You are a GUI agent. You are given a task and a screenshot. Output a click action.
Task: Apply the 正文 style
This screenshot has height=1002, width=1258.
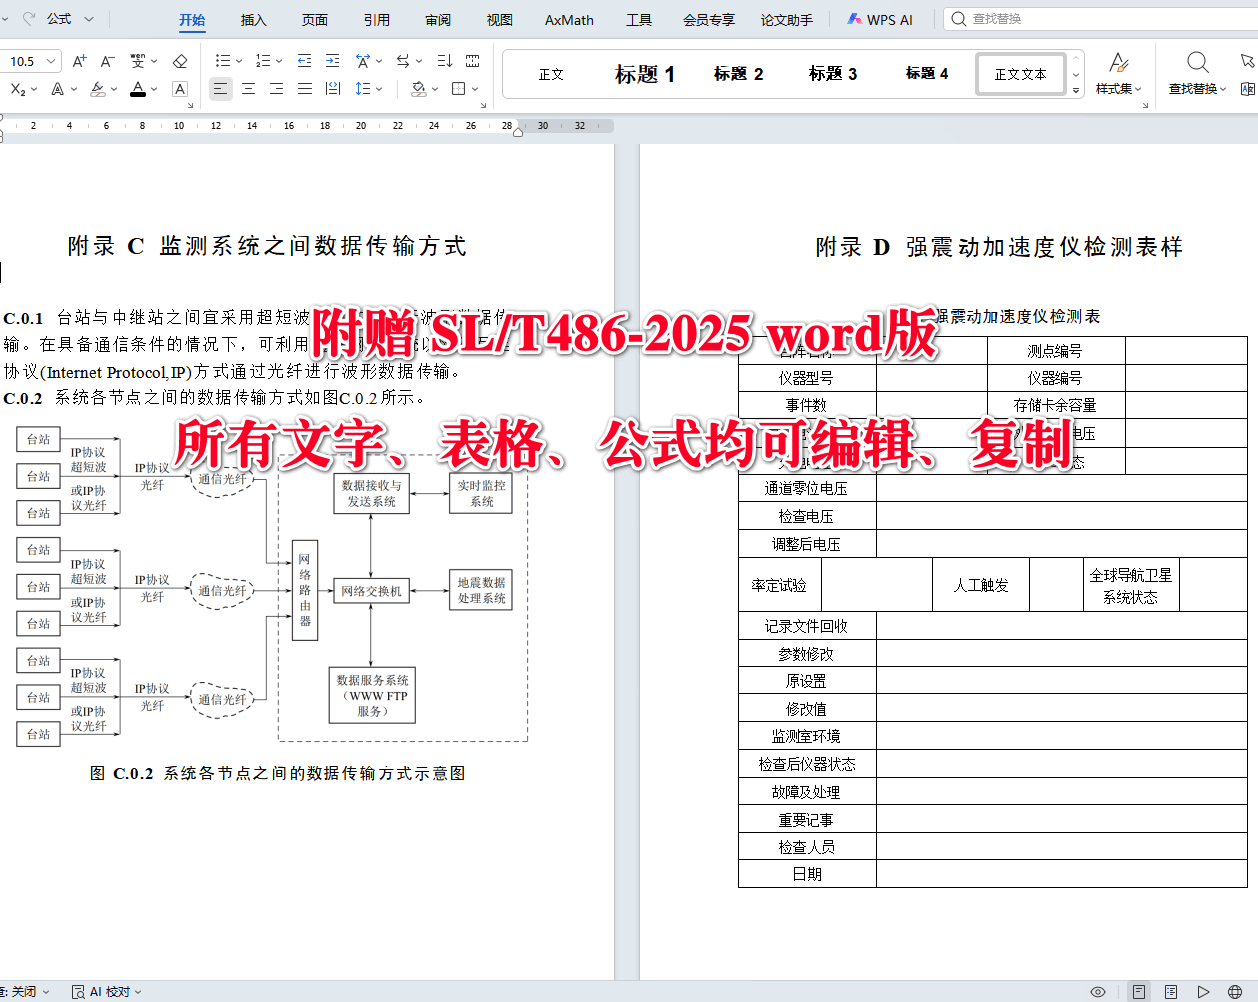click(551, 74)
